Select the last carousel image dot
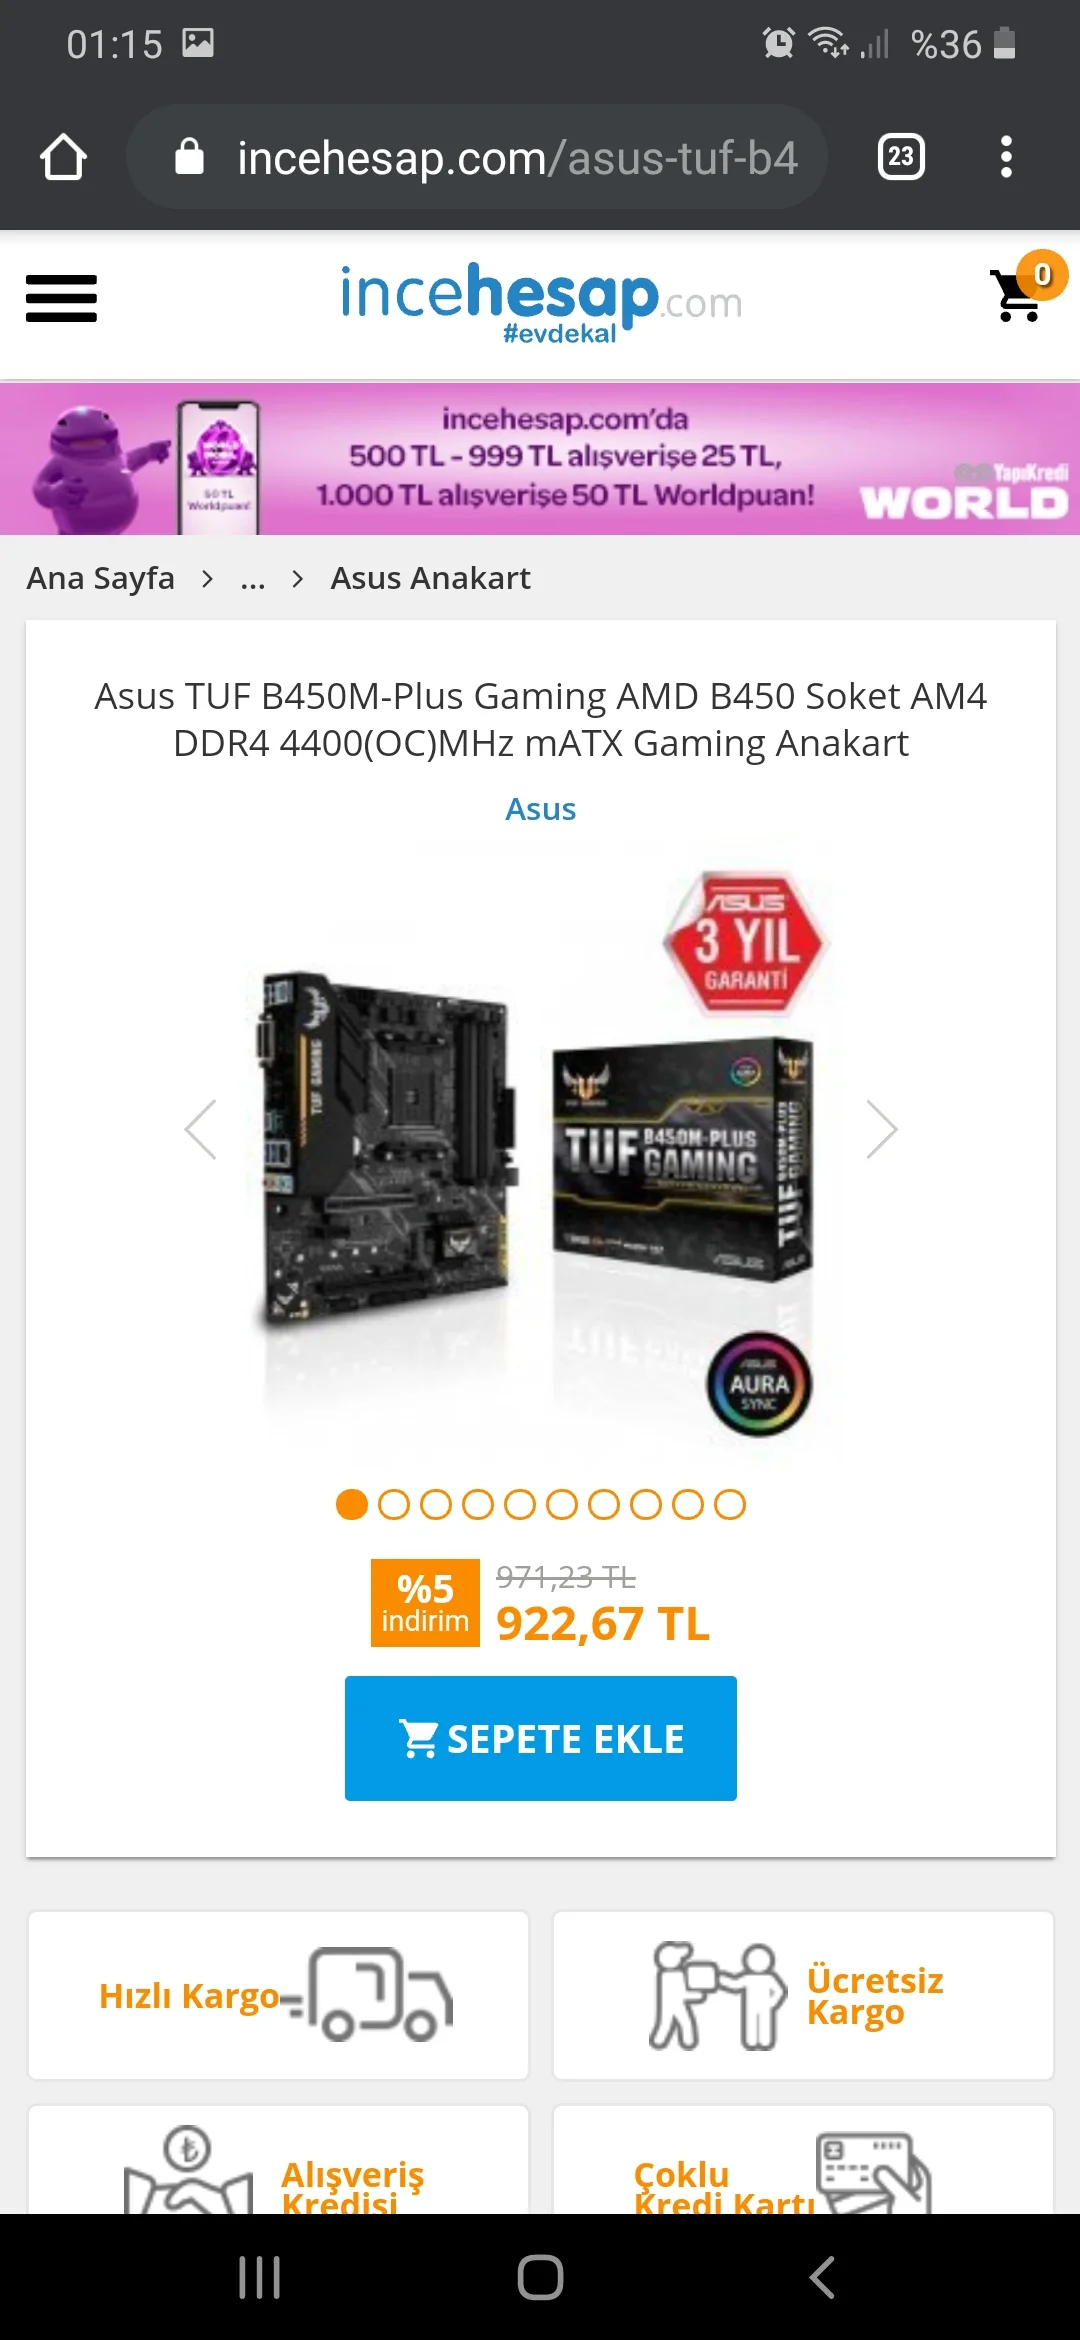The width and height of the screenshot is (1080, 2340). tap(730, 1505)
